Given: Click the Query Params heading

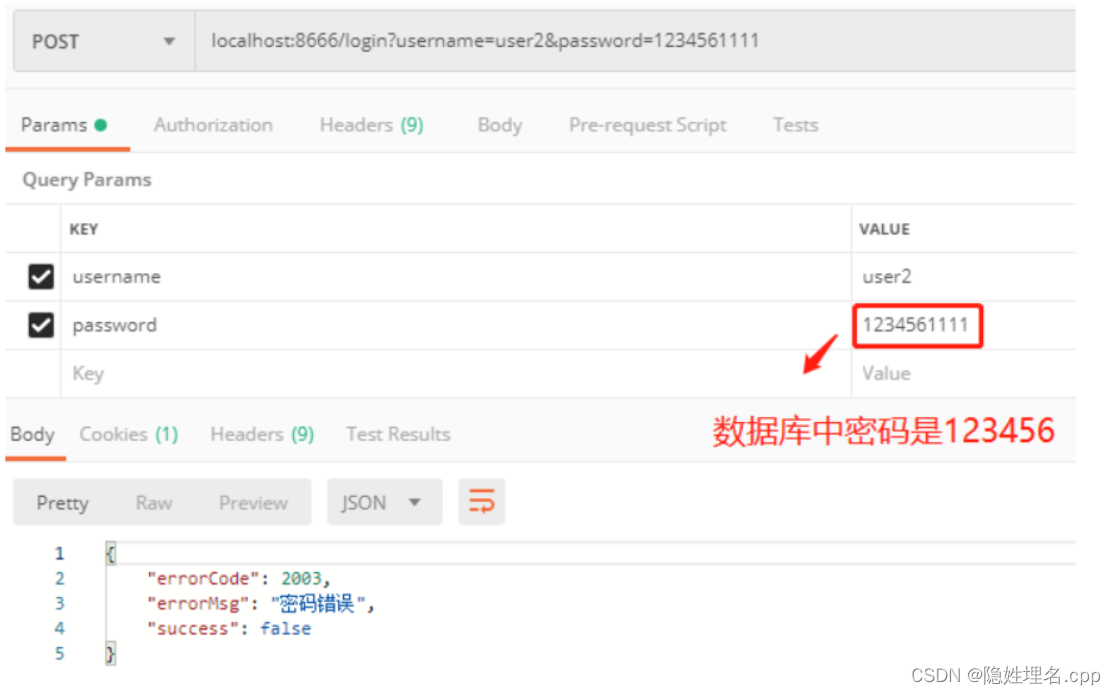Looking at the screenshot, I should pyautogui.click(x=87, y=179).
